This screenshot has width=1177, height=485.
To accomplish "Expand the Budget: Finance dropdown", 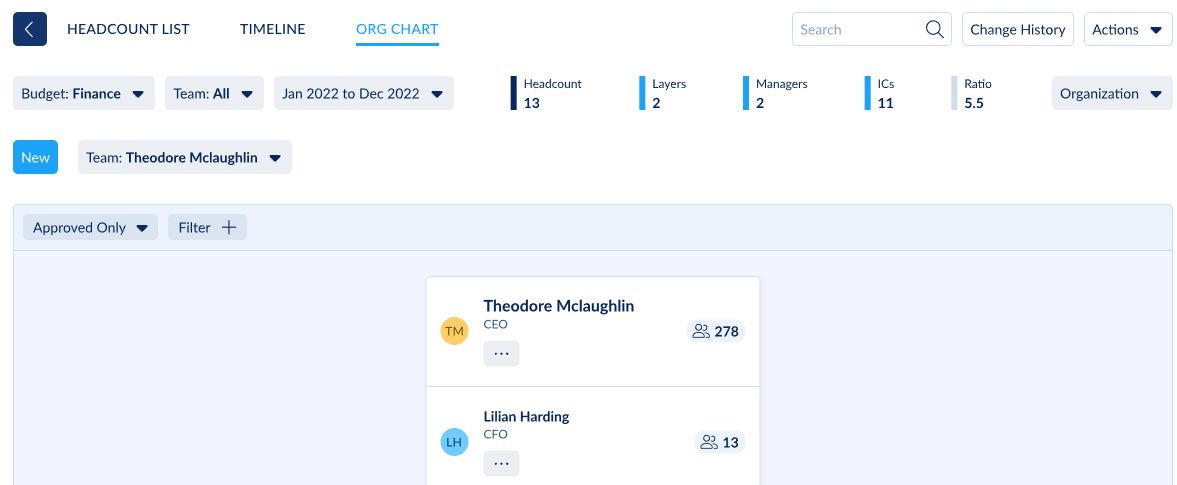I will (84, 94).
